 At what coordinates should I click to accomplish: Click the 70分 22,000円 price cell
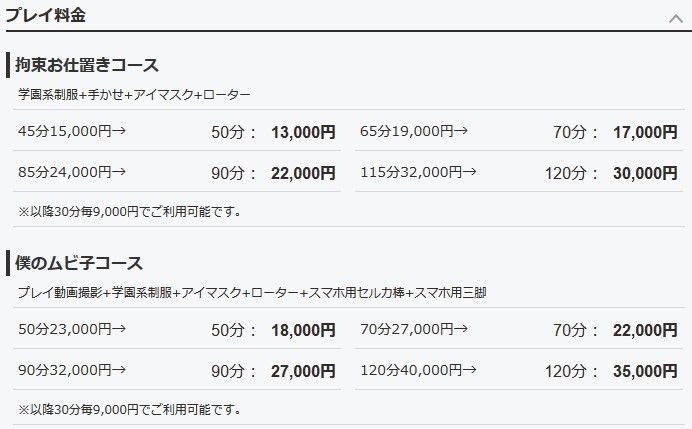point(615,330)
